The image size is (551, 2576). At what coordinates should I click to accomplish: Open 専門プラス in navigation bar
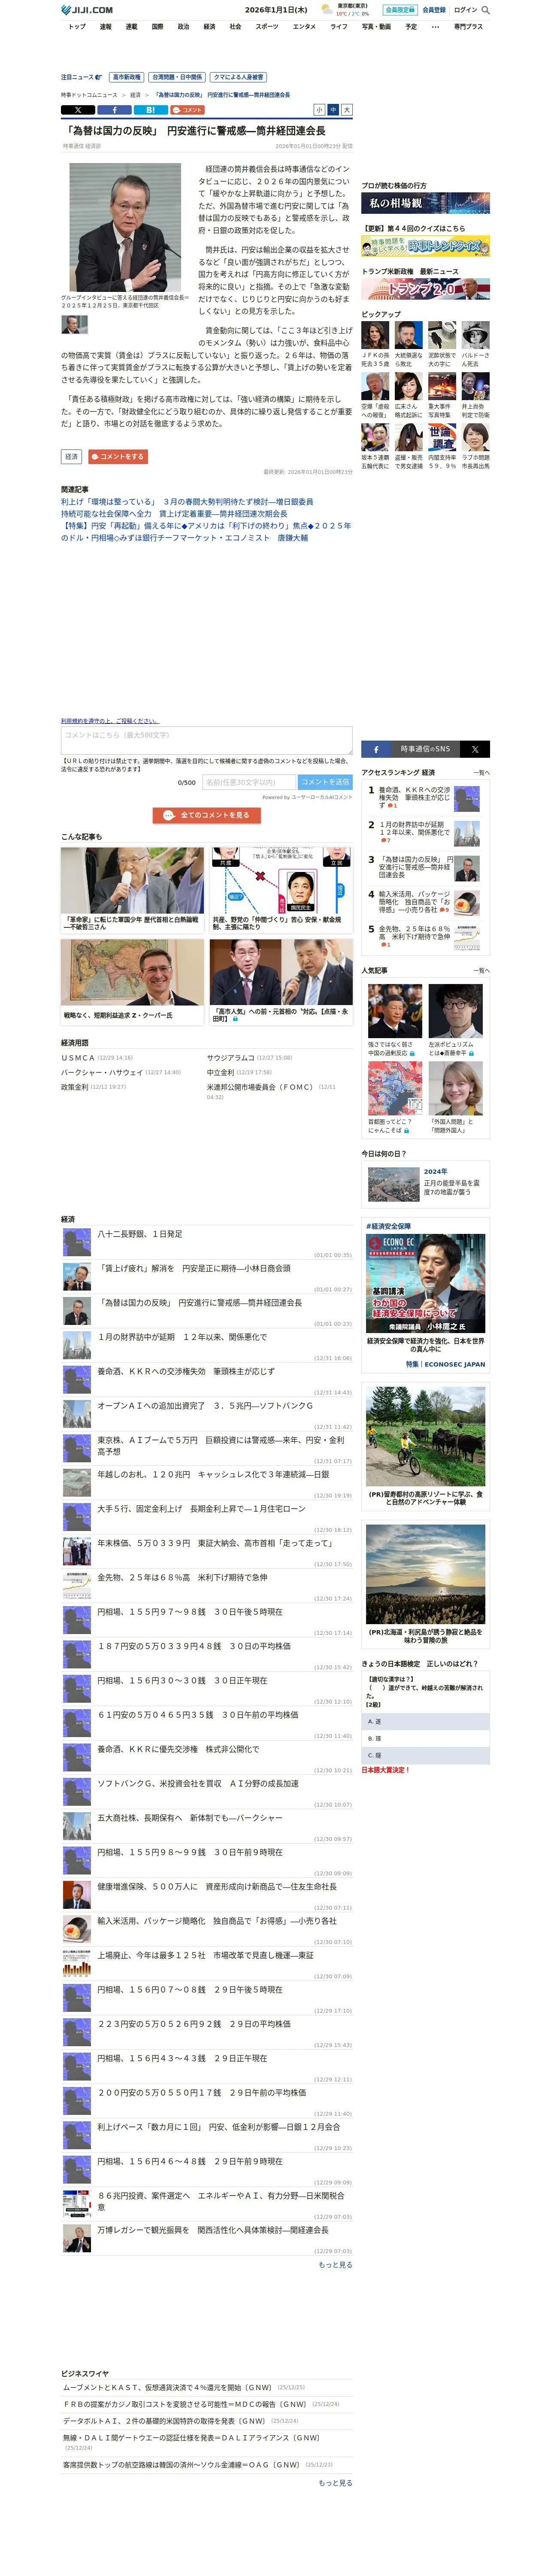(x=468, y=27)
